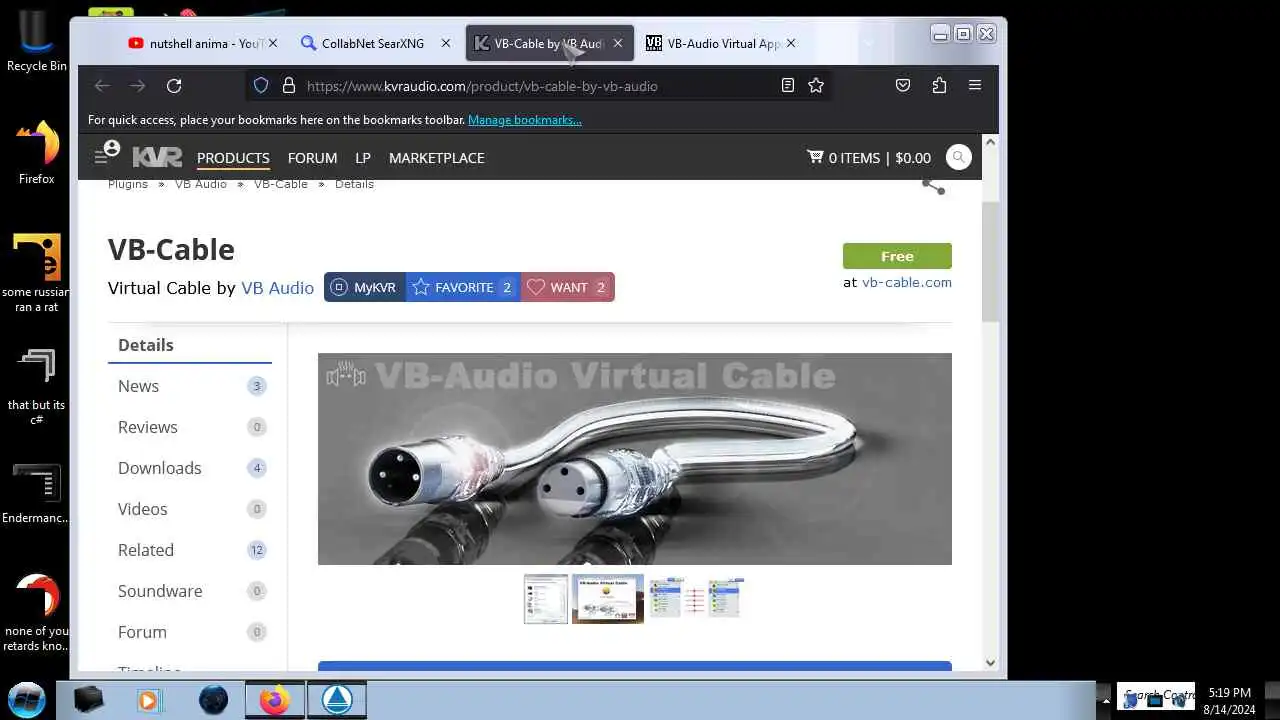This screenshot has width=1280, height=720.
Task: Click VB Audio developer link in subtitle
Action: coord(277,288)
